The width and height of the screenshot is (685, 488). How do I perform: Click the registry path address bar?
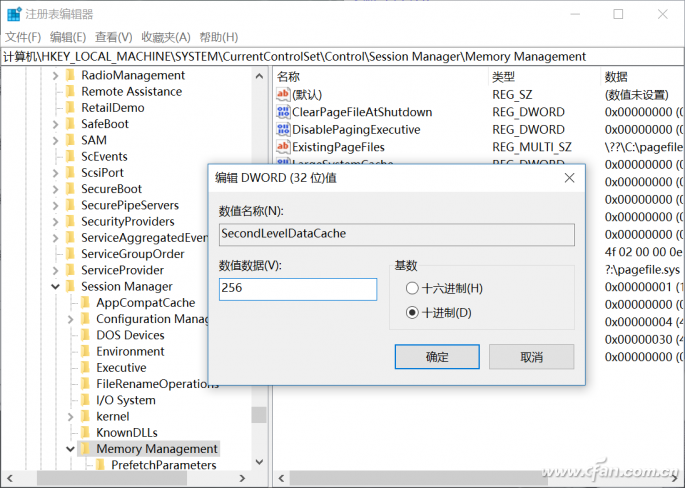[342, 56]
